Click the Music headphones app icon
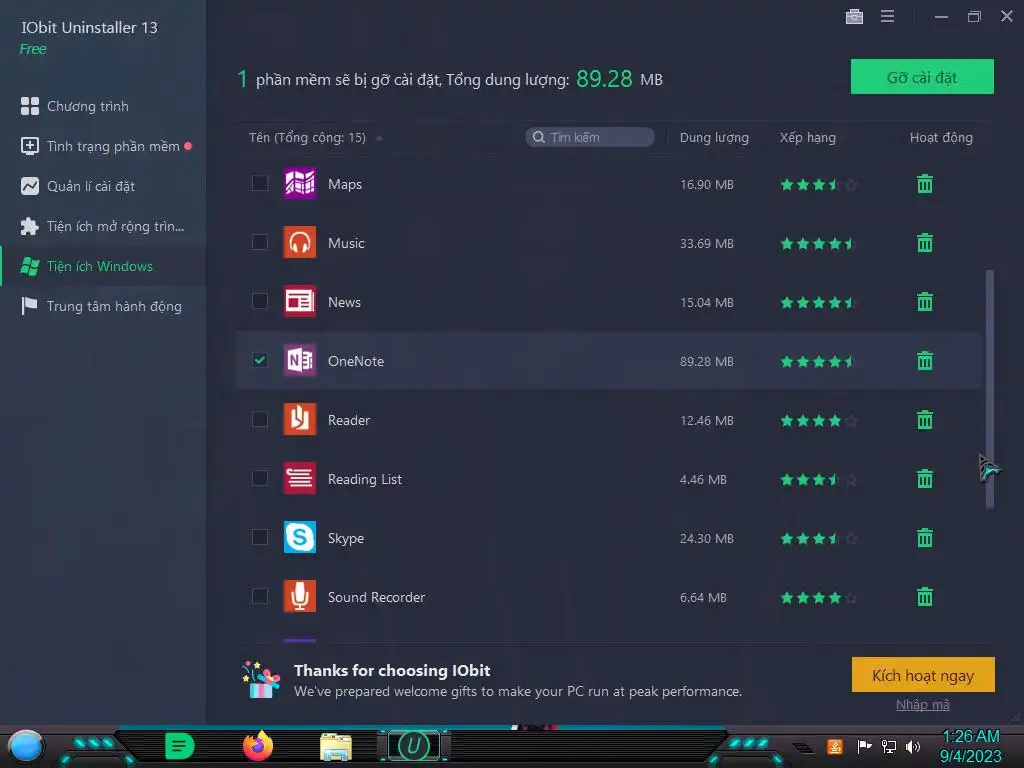This screenshot has height=768, width=1024. [x=300, y=242]
